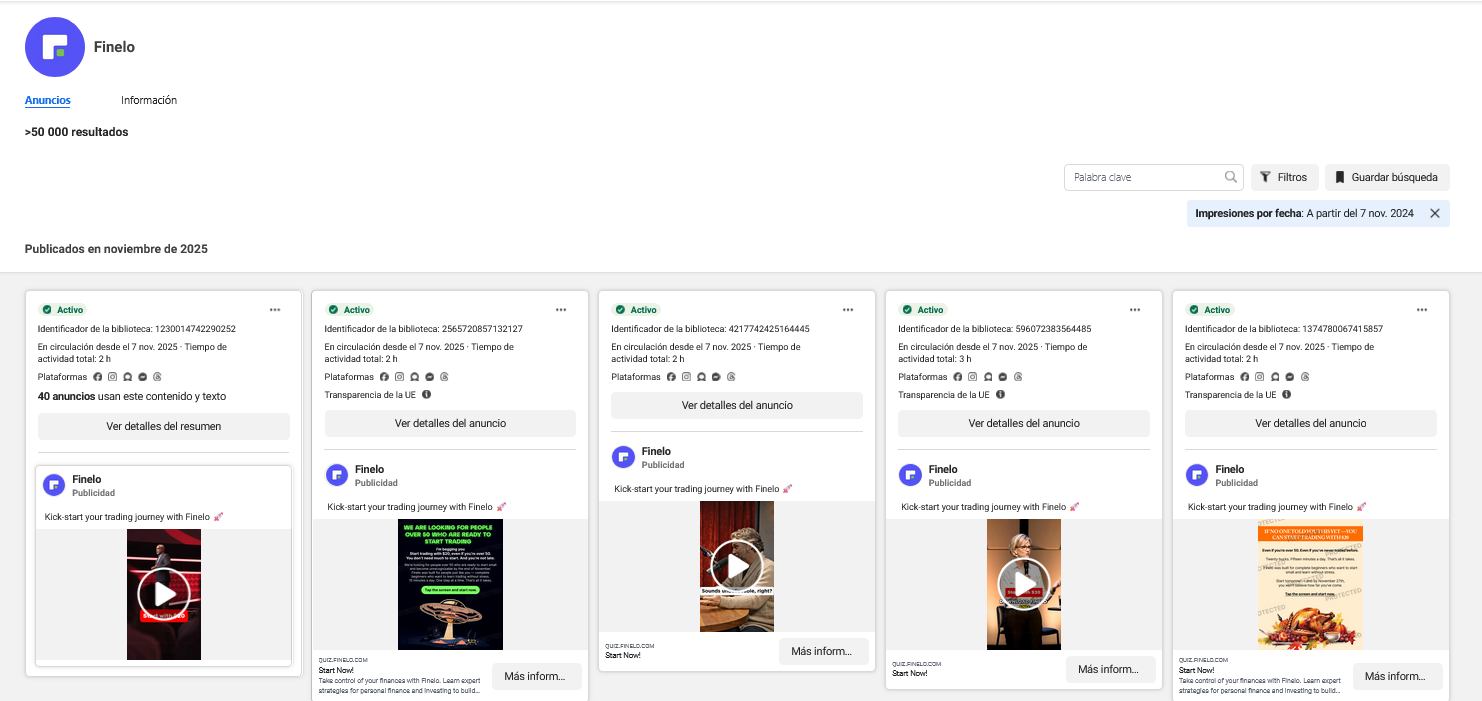
Task: Select the Anuncios tab
Action: tap(48, 100)
